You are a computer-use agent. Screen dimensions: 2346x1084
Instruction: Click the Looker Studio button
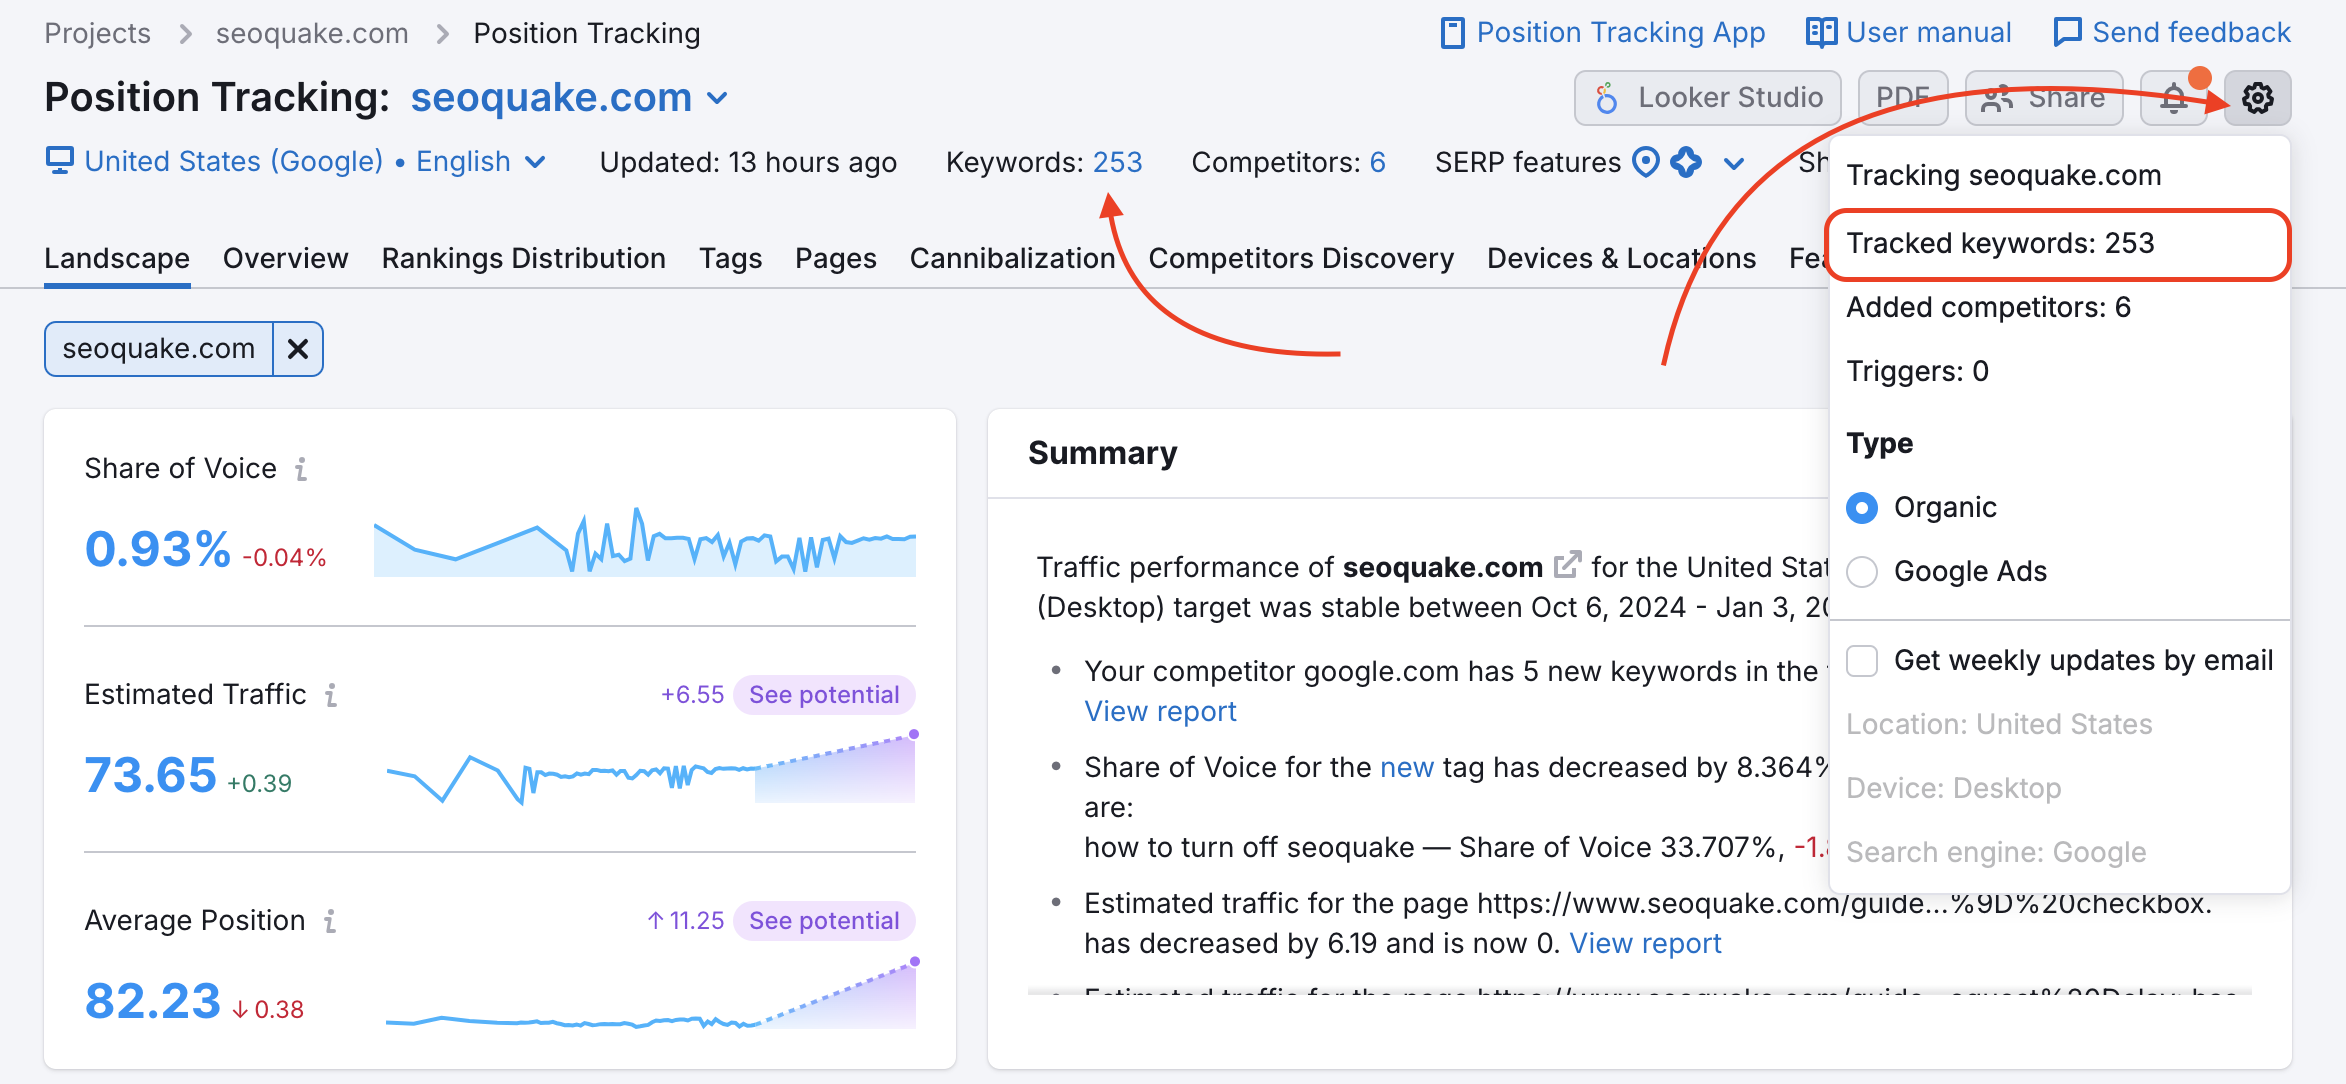coord(1707,98)
